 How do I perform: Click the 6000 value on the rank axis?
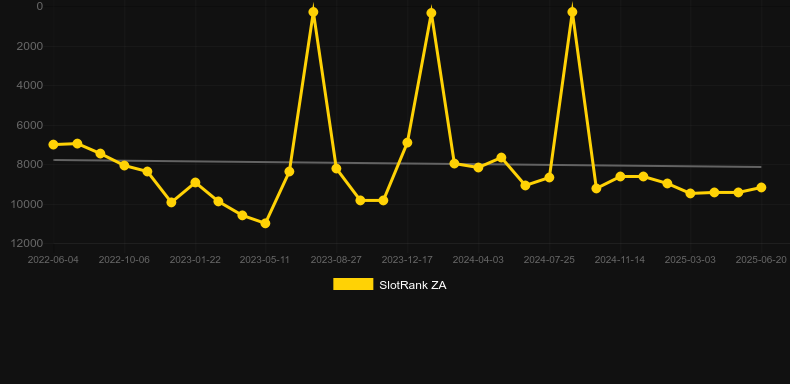30,125
